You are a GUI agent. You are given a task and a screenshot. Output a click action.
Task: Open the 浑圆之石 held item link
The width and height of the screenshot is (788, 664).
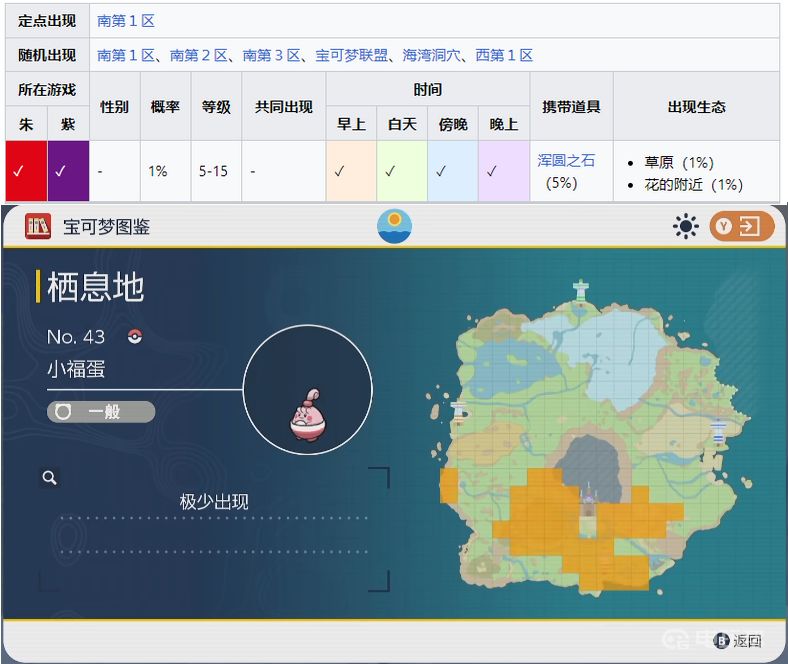(566, 160)
